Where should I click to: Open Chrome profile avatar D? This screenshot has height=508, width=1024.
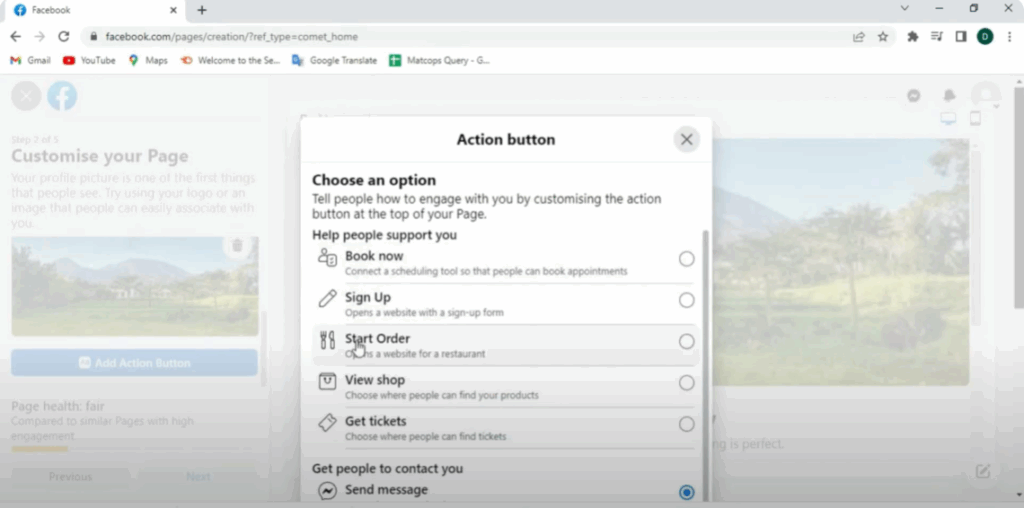click(x=985, y=37)
